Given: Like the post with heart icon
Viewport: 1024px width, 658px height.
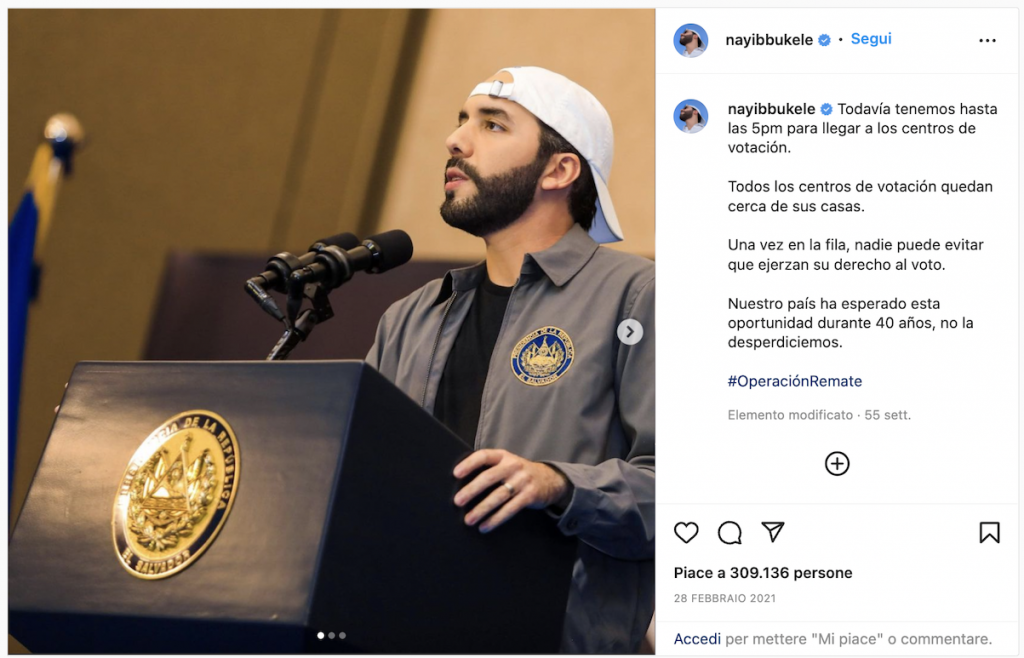Looking at the screenshot, I should 686,533.
